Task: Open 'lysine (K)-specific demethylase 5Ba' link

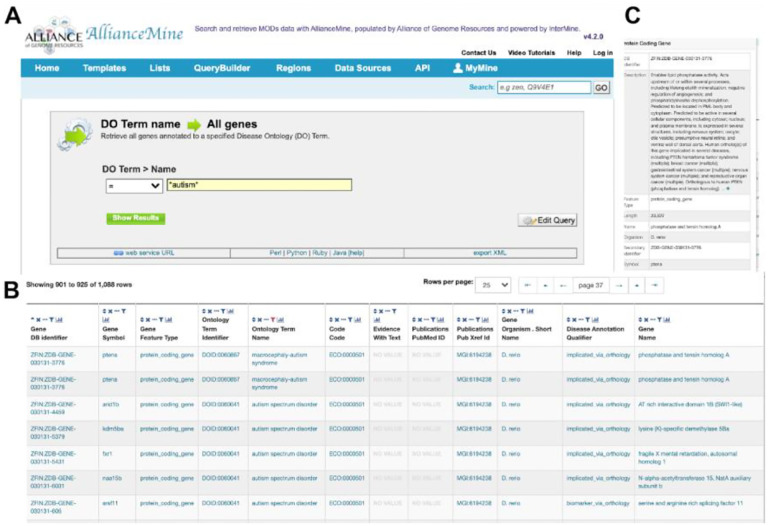Action: pos(684,429)
